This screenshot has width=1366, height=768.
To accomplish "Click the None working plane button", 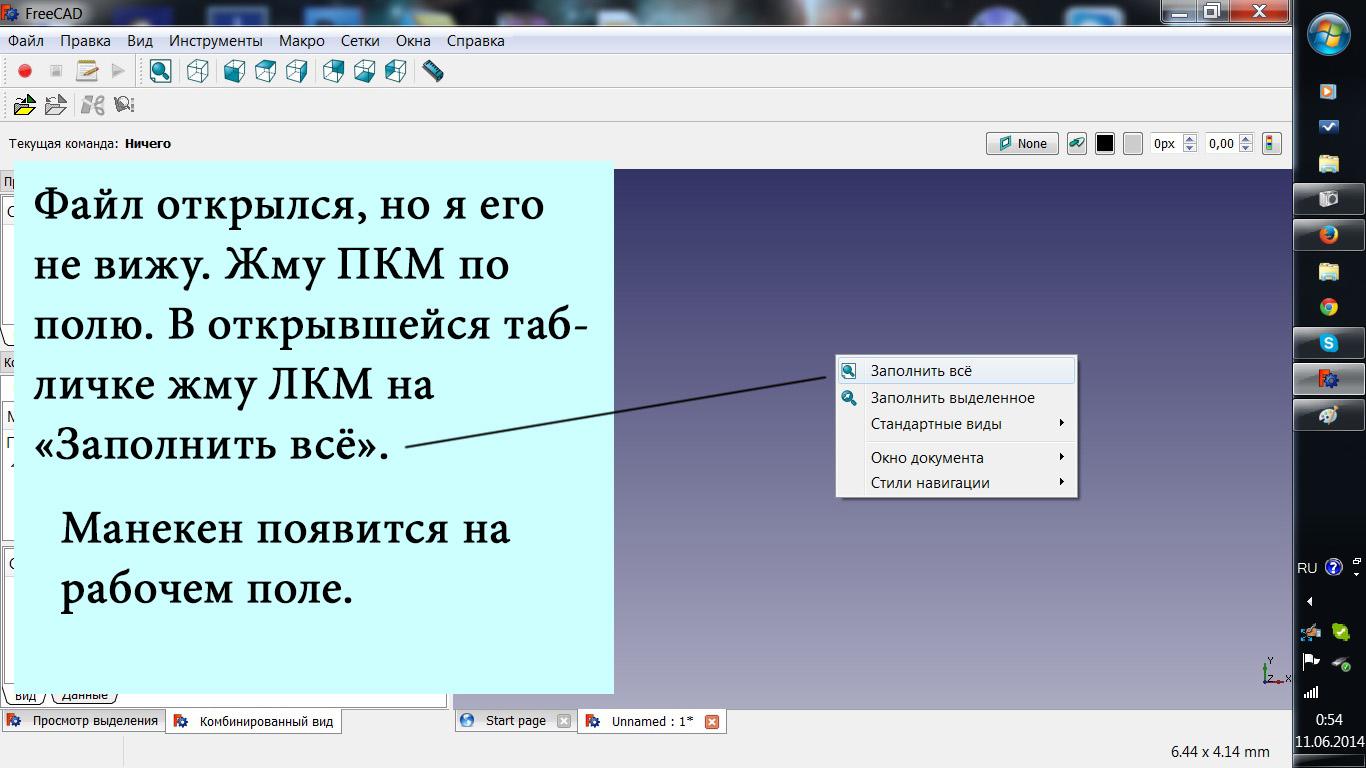I will [1022, 144].
